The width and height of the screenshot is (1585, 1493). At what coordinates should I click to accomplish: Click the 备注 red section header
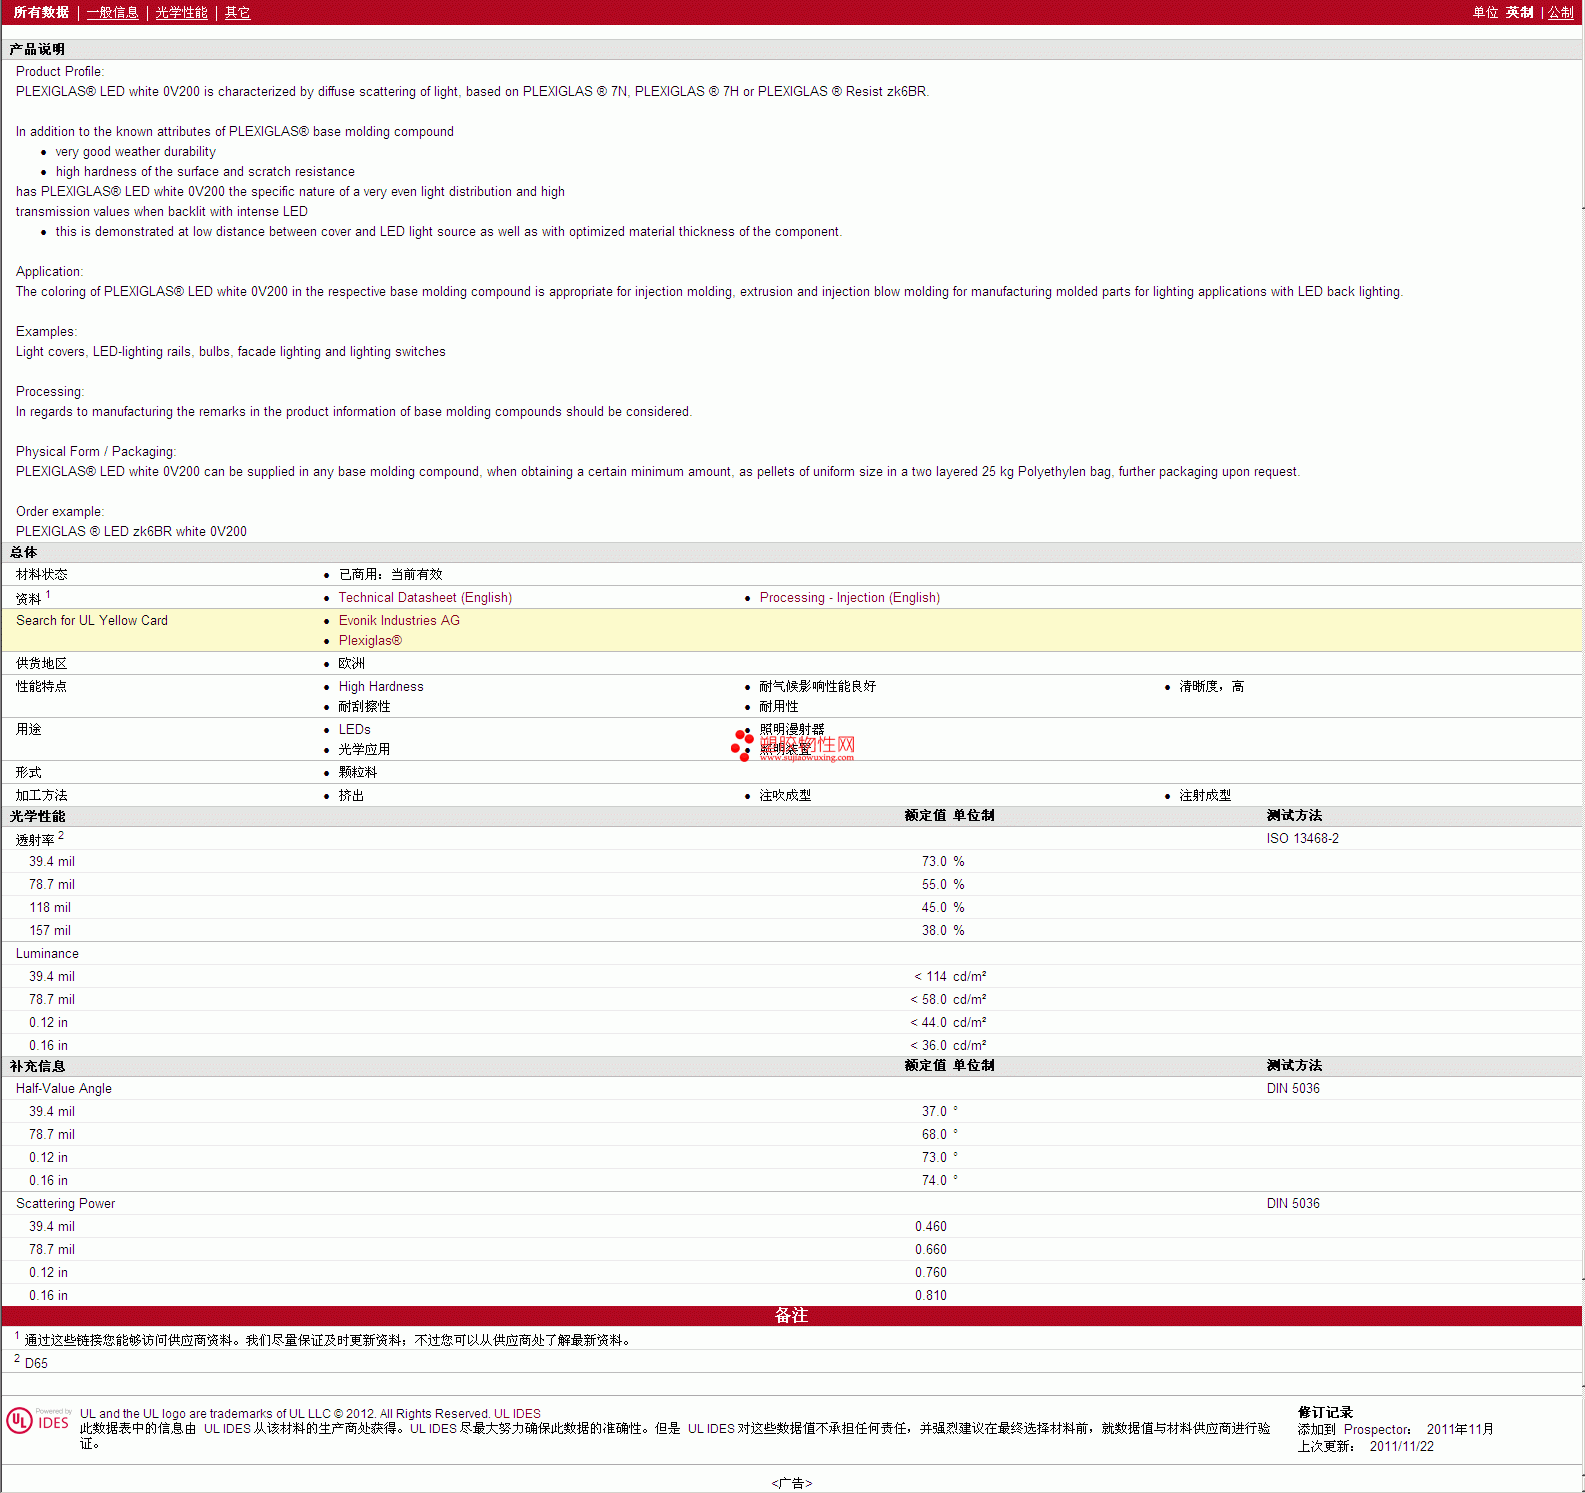[x=791, y=1316]
